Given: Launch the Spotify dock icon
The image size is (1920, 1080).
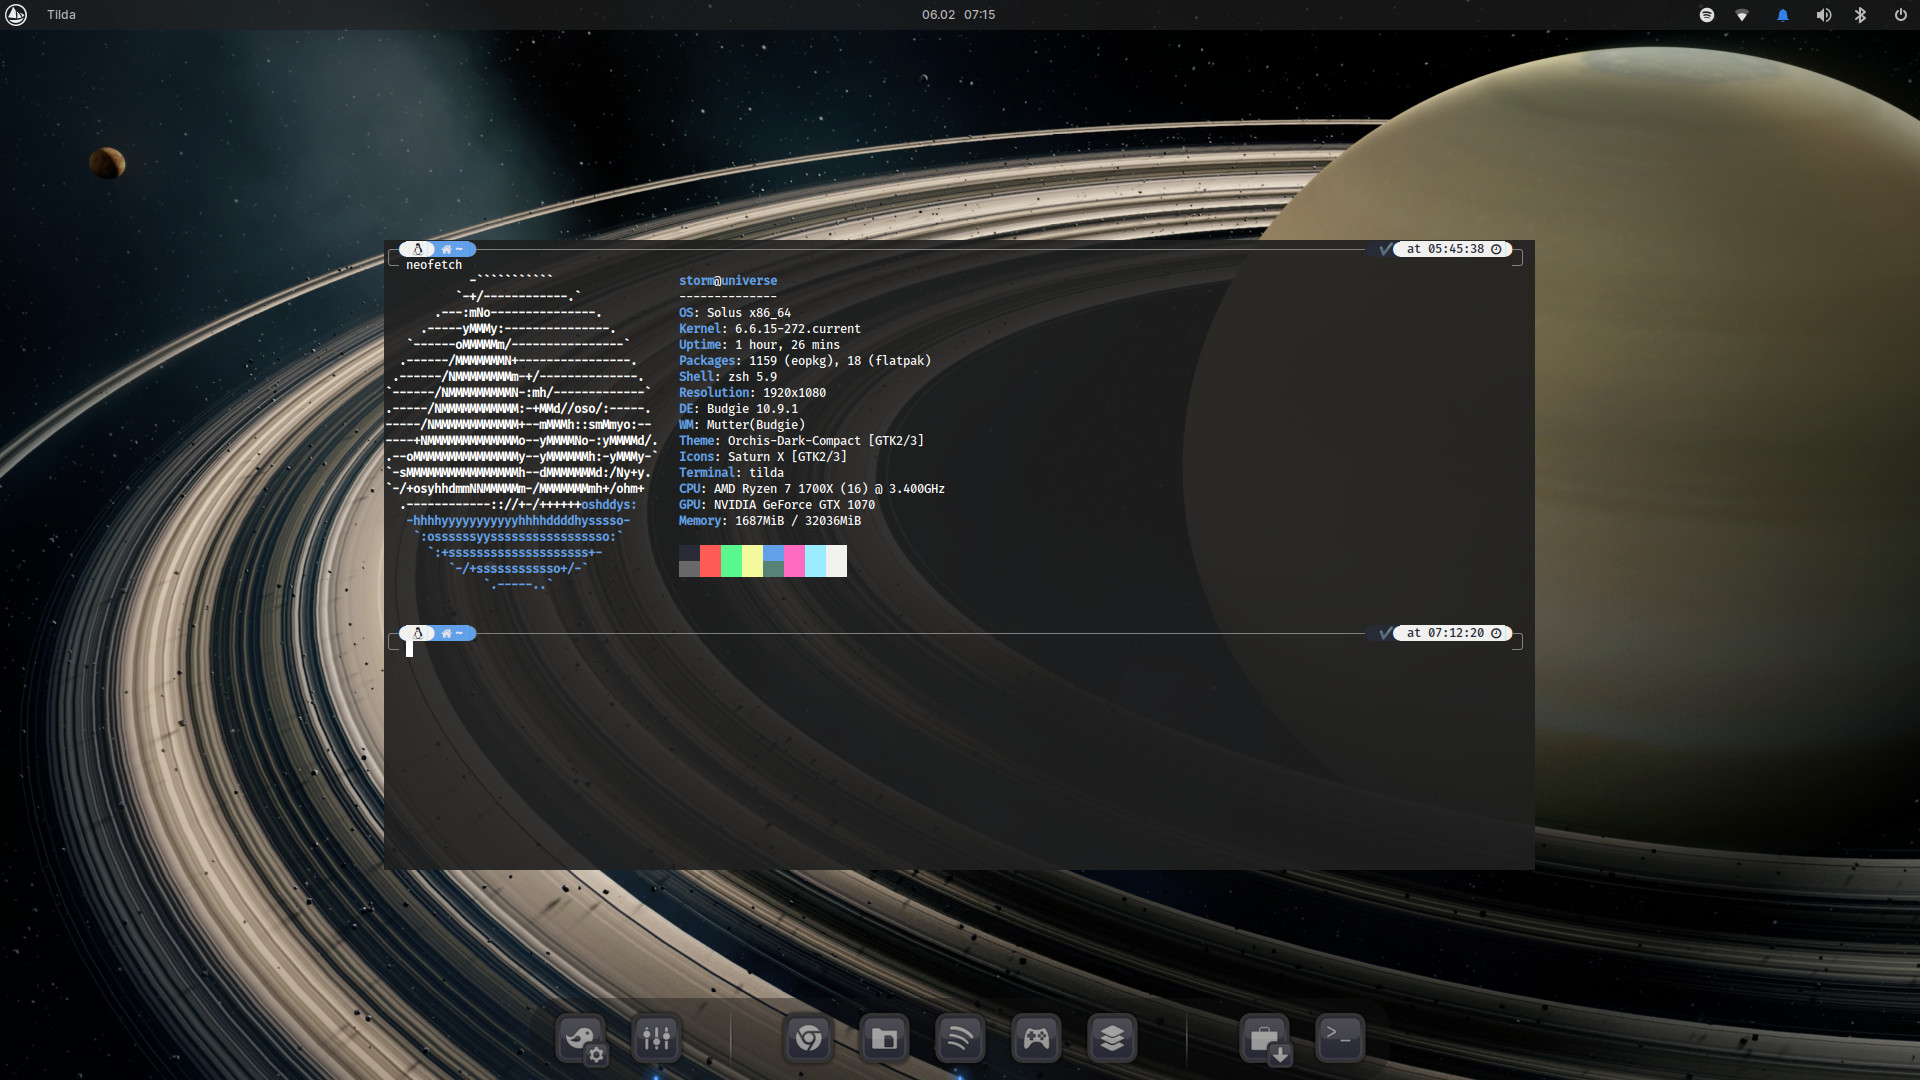Looking at the screenshot, I should 960,1039.
